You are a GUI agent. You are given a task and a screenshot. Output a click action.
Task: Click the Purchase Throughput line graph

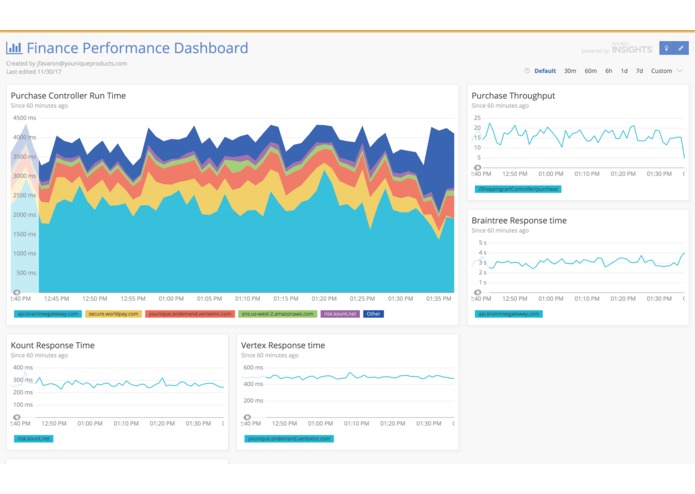pos(583,135)
